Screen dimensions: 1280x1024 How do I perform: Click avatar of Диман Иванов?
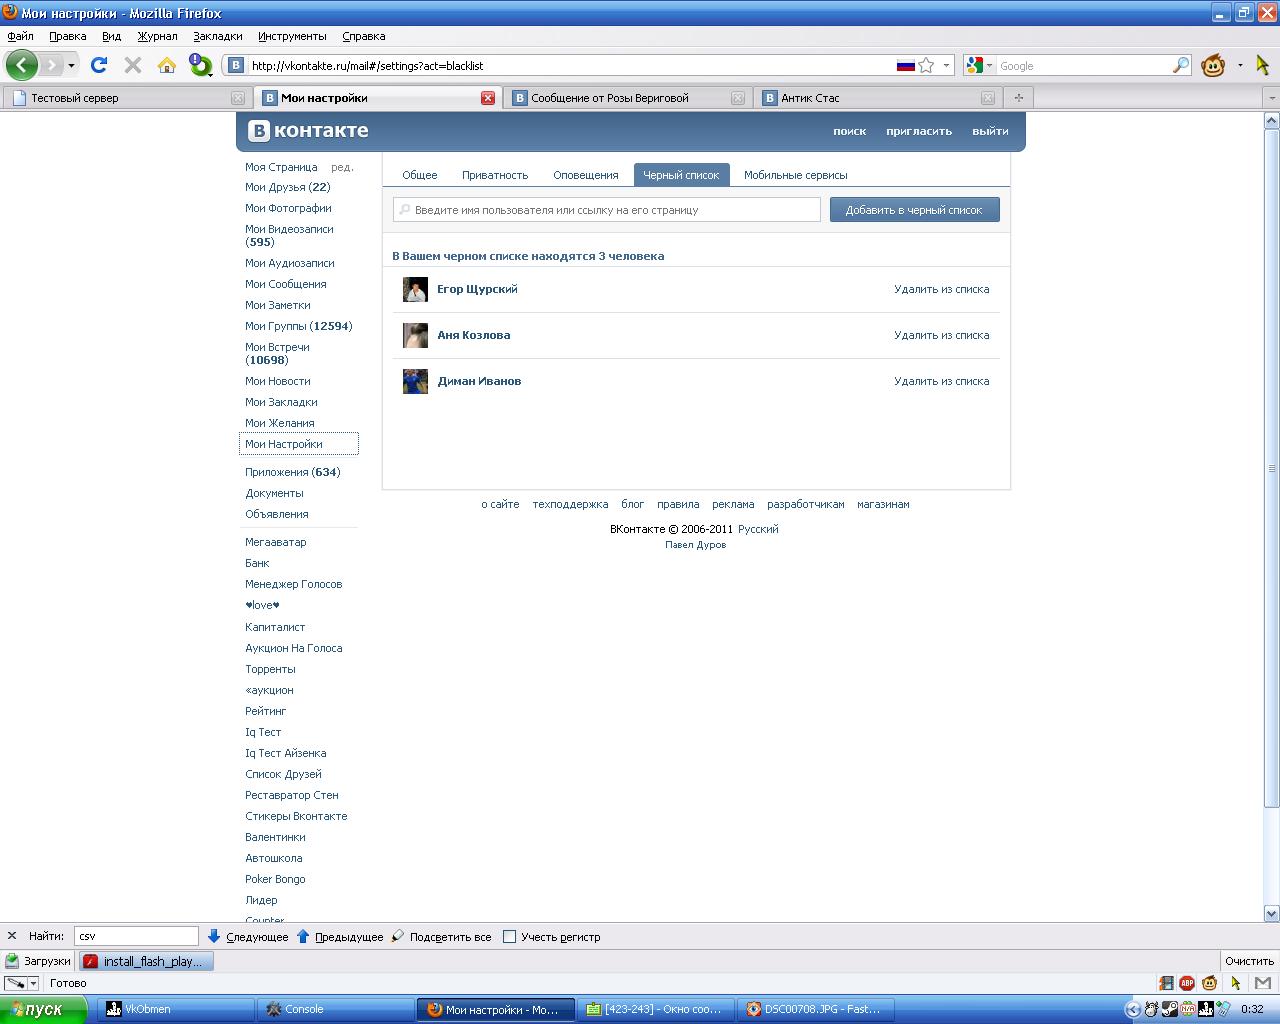[x=415, y=381]
